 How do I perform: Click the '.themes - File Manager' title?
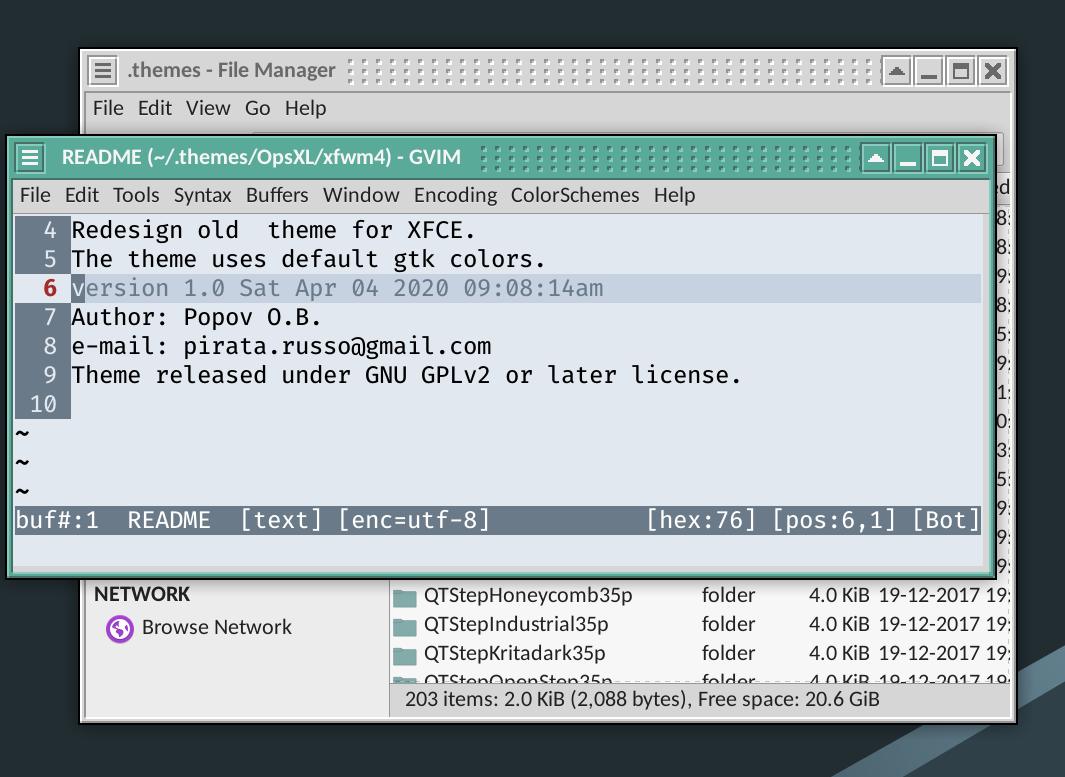click(x=232, y=70)
